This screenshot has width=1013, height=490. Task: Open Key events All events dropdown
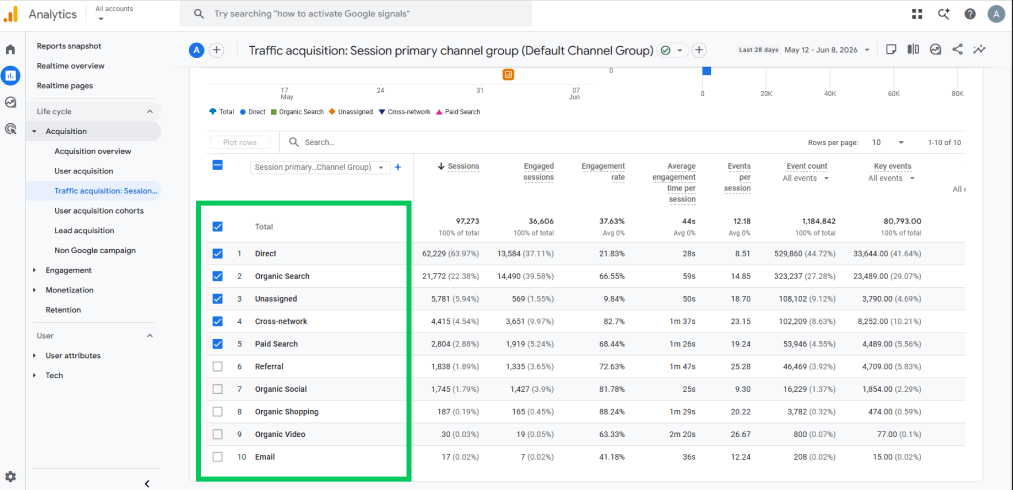point(892,178)
